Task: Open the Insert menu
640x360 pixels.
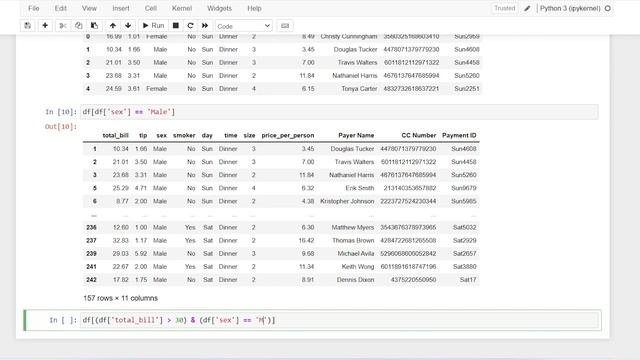Action: click(121, 8)
